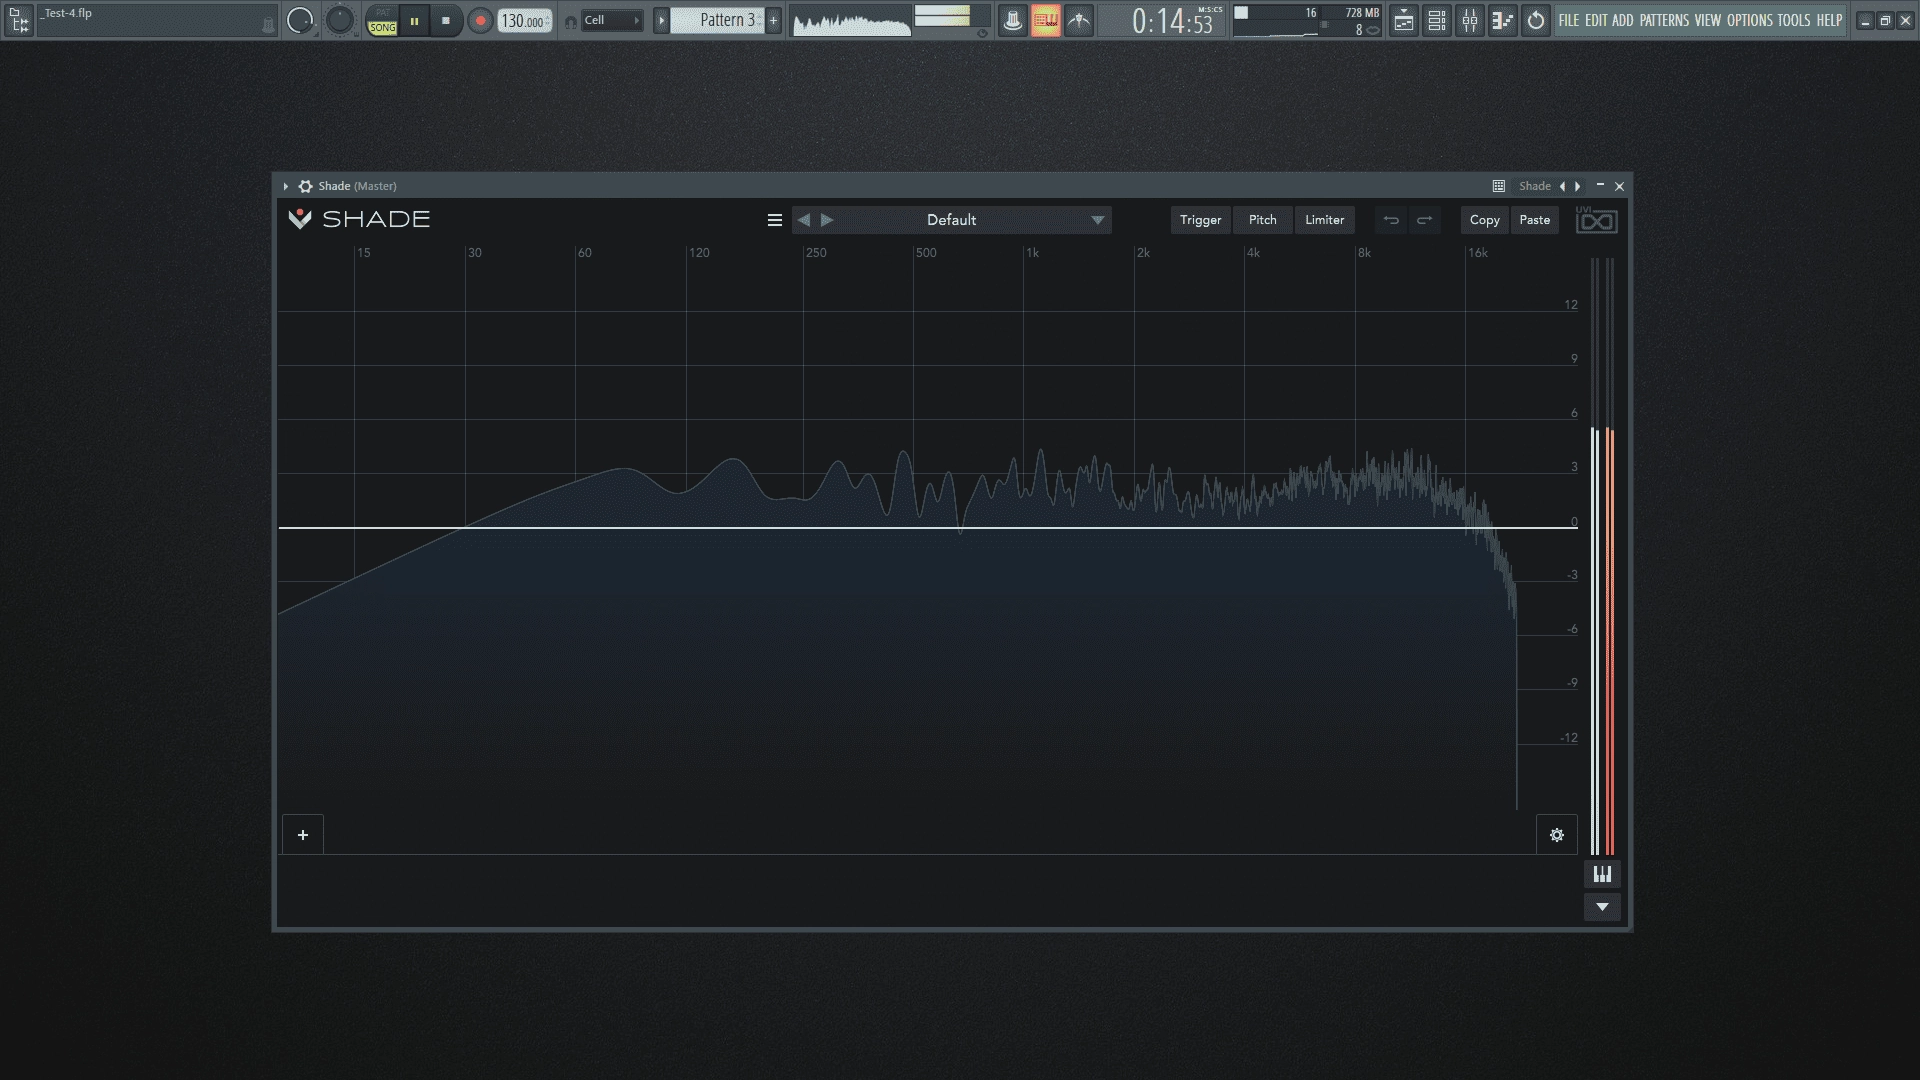Toggle the magnet snap icon
Screen dimensions: 1920x1080
pos(570,21)
